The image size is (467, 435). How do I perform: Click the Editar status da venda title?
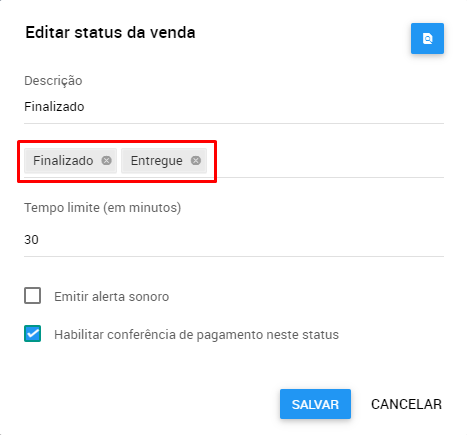[x=110, y=33]
